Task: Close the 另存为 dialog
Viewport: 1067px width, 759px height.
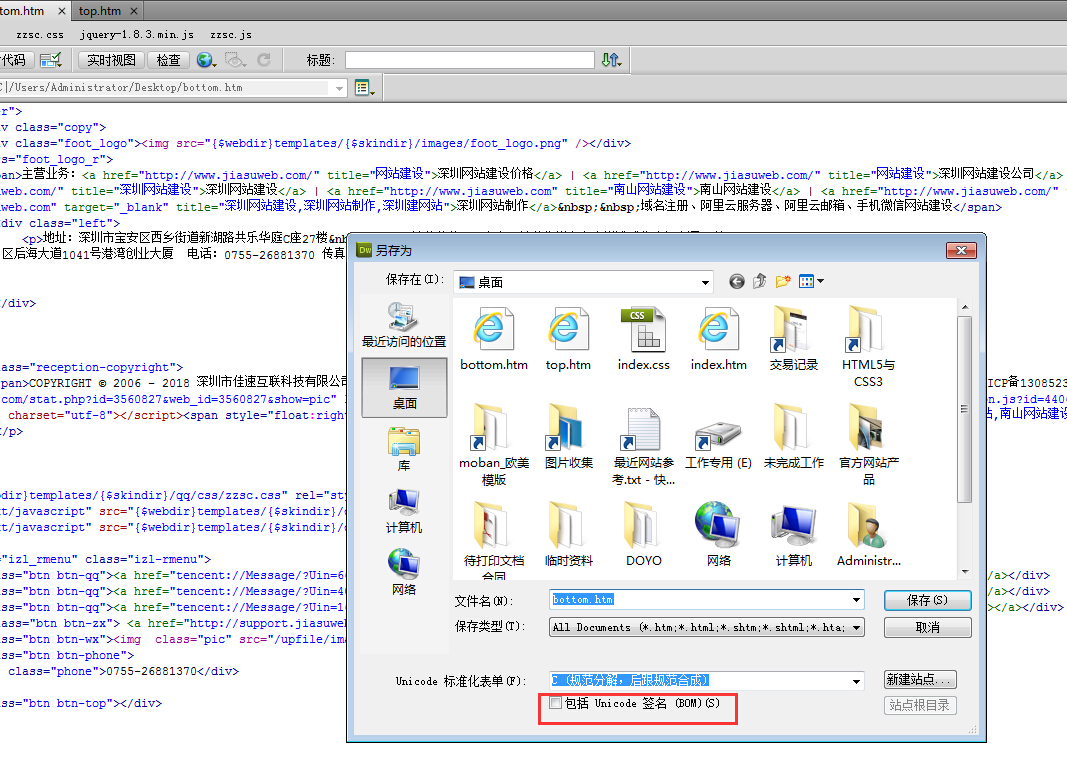Action: [961, 251]
